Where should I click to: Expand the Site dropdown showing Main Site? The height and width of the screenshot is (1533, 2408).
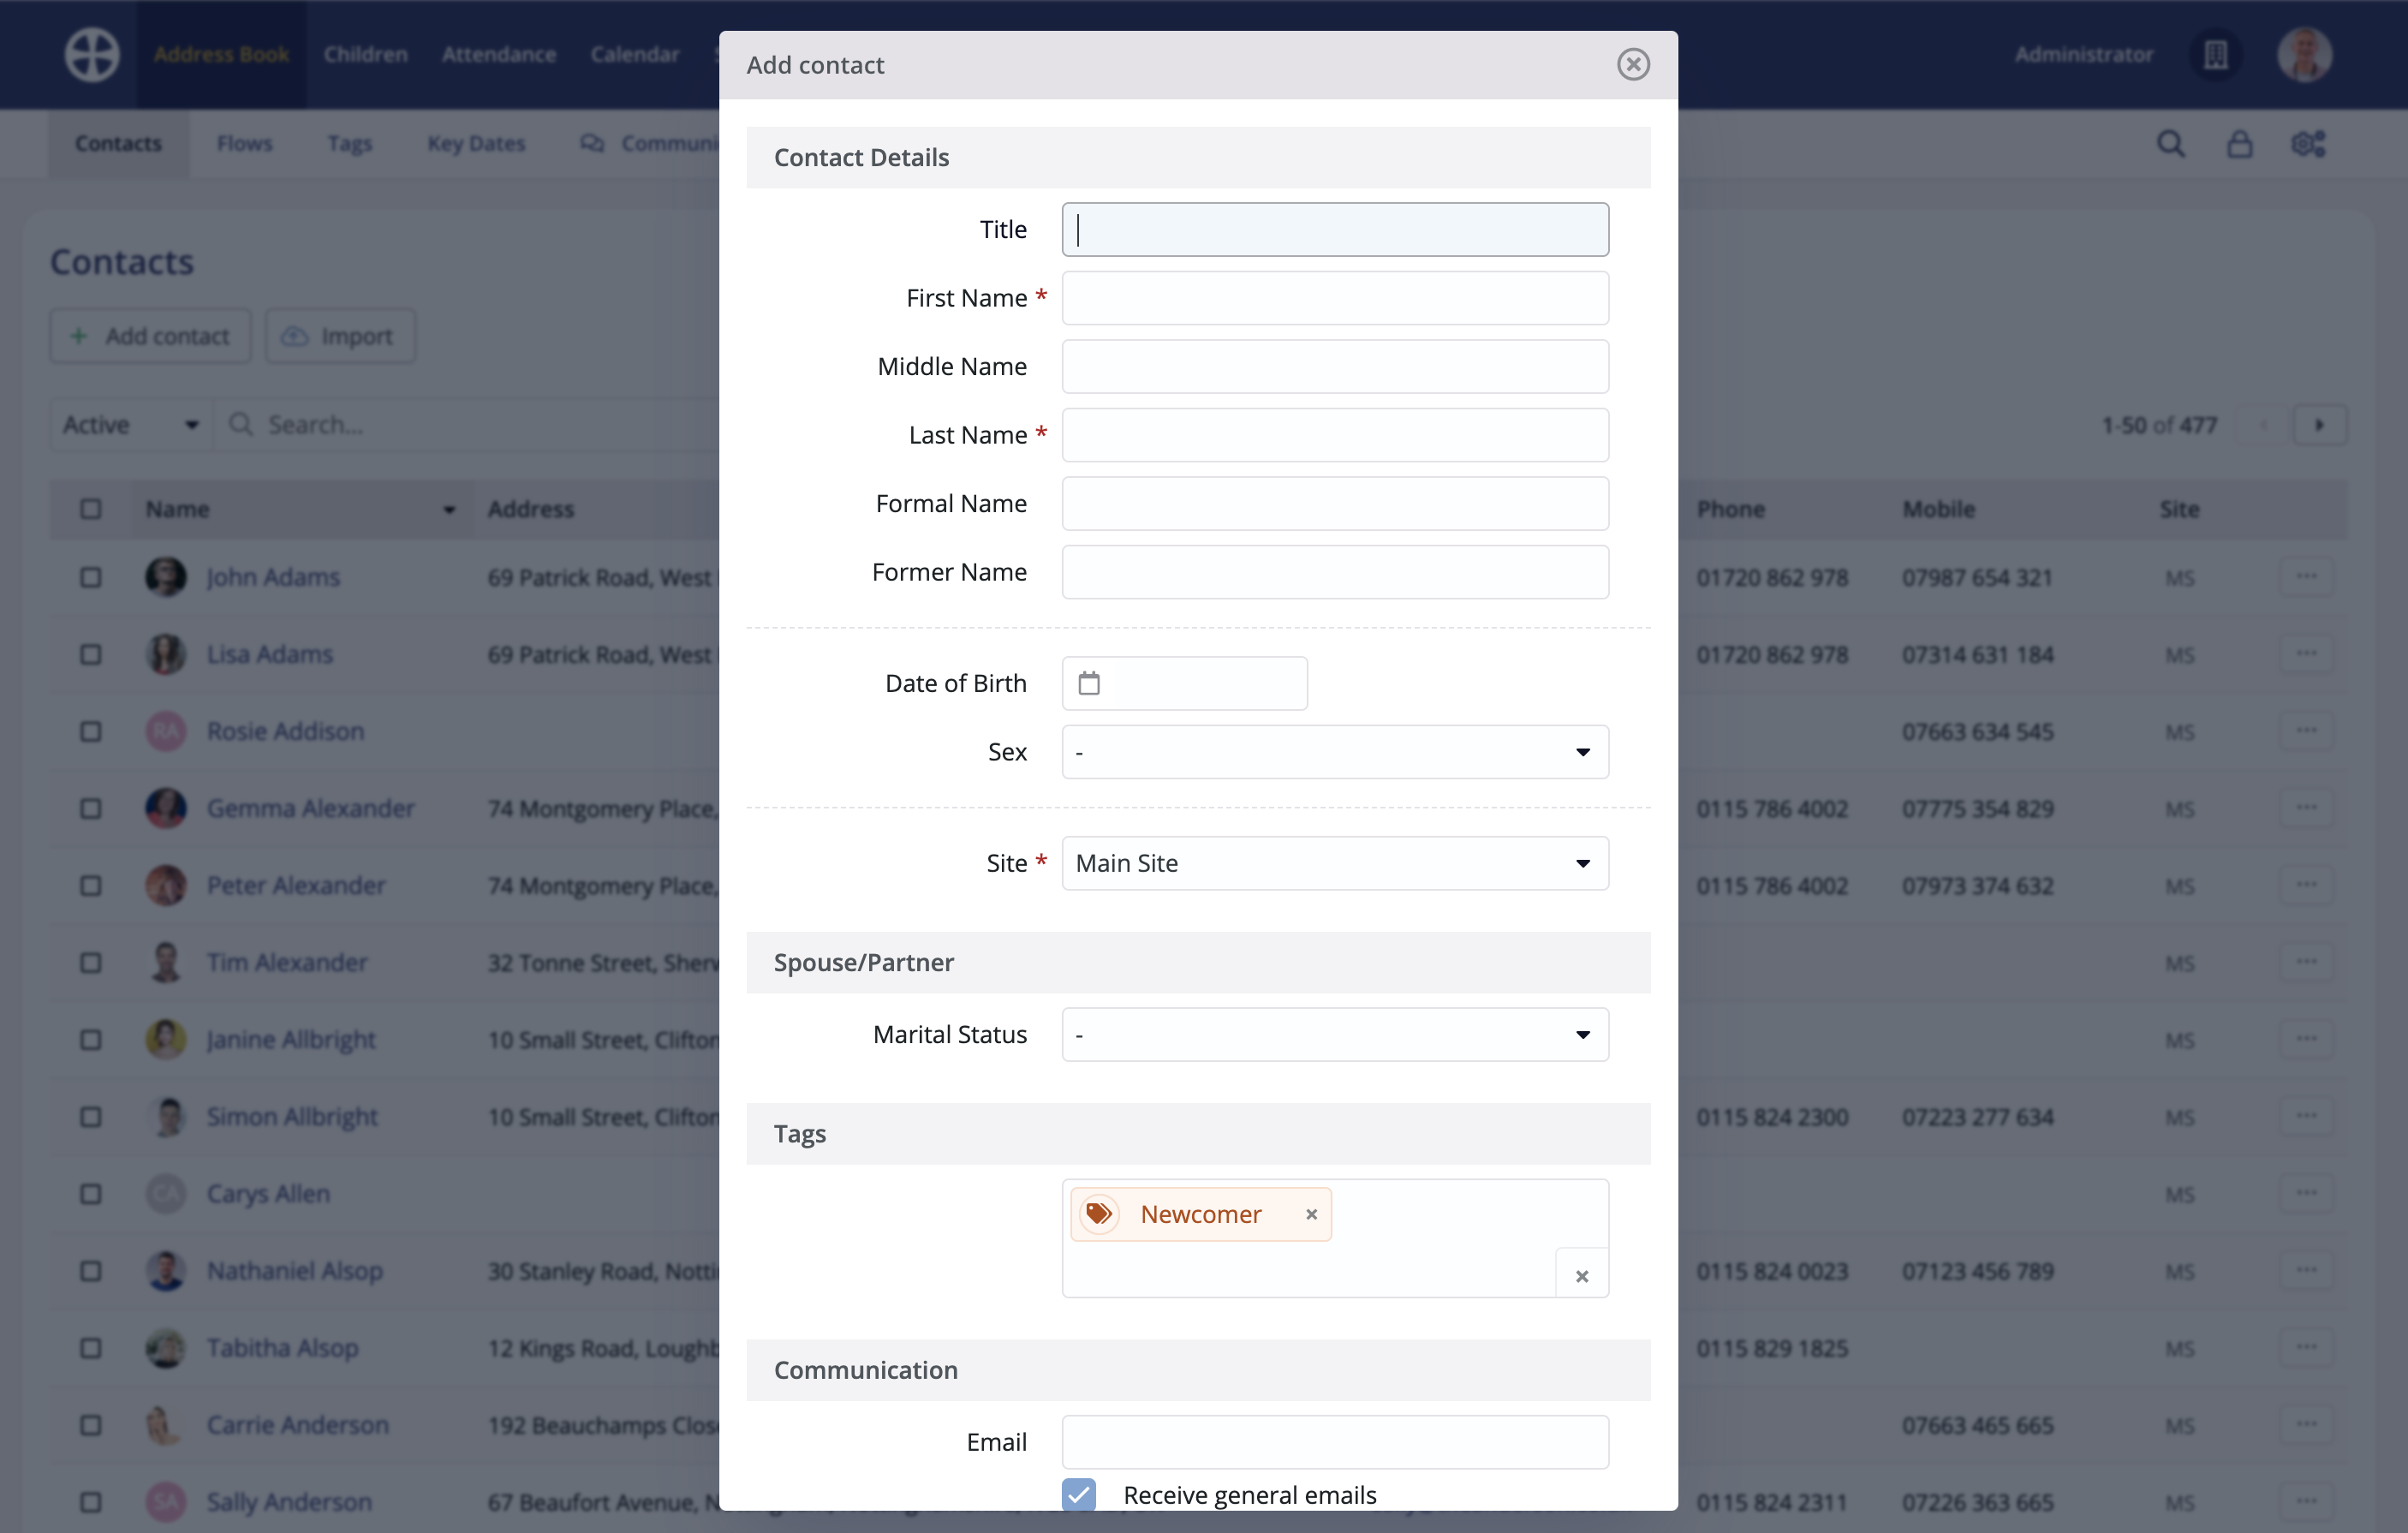click(1334, 863)
